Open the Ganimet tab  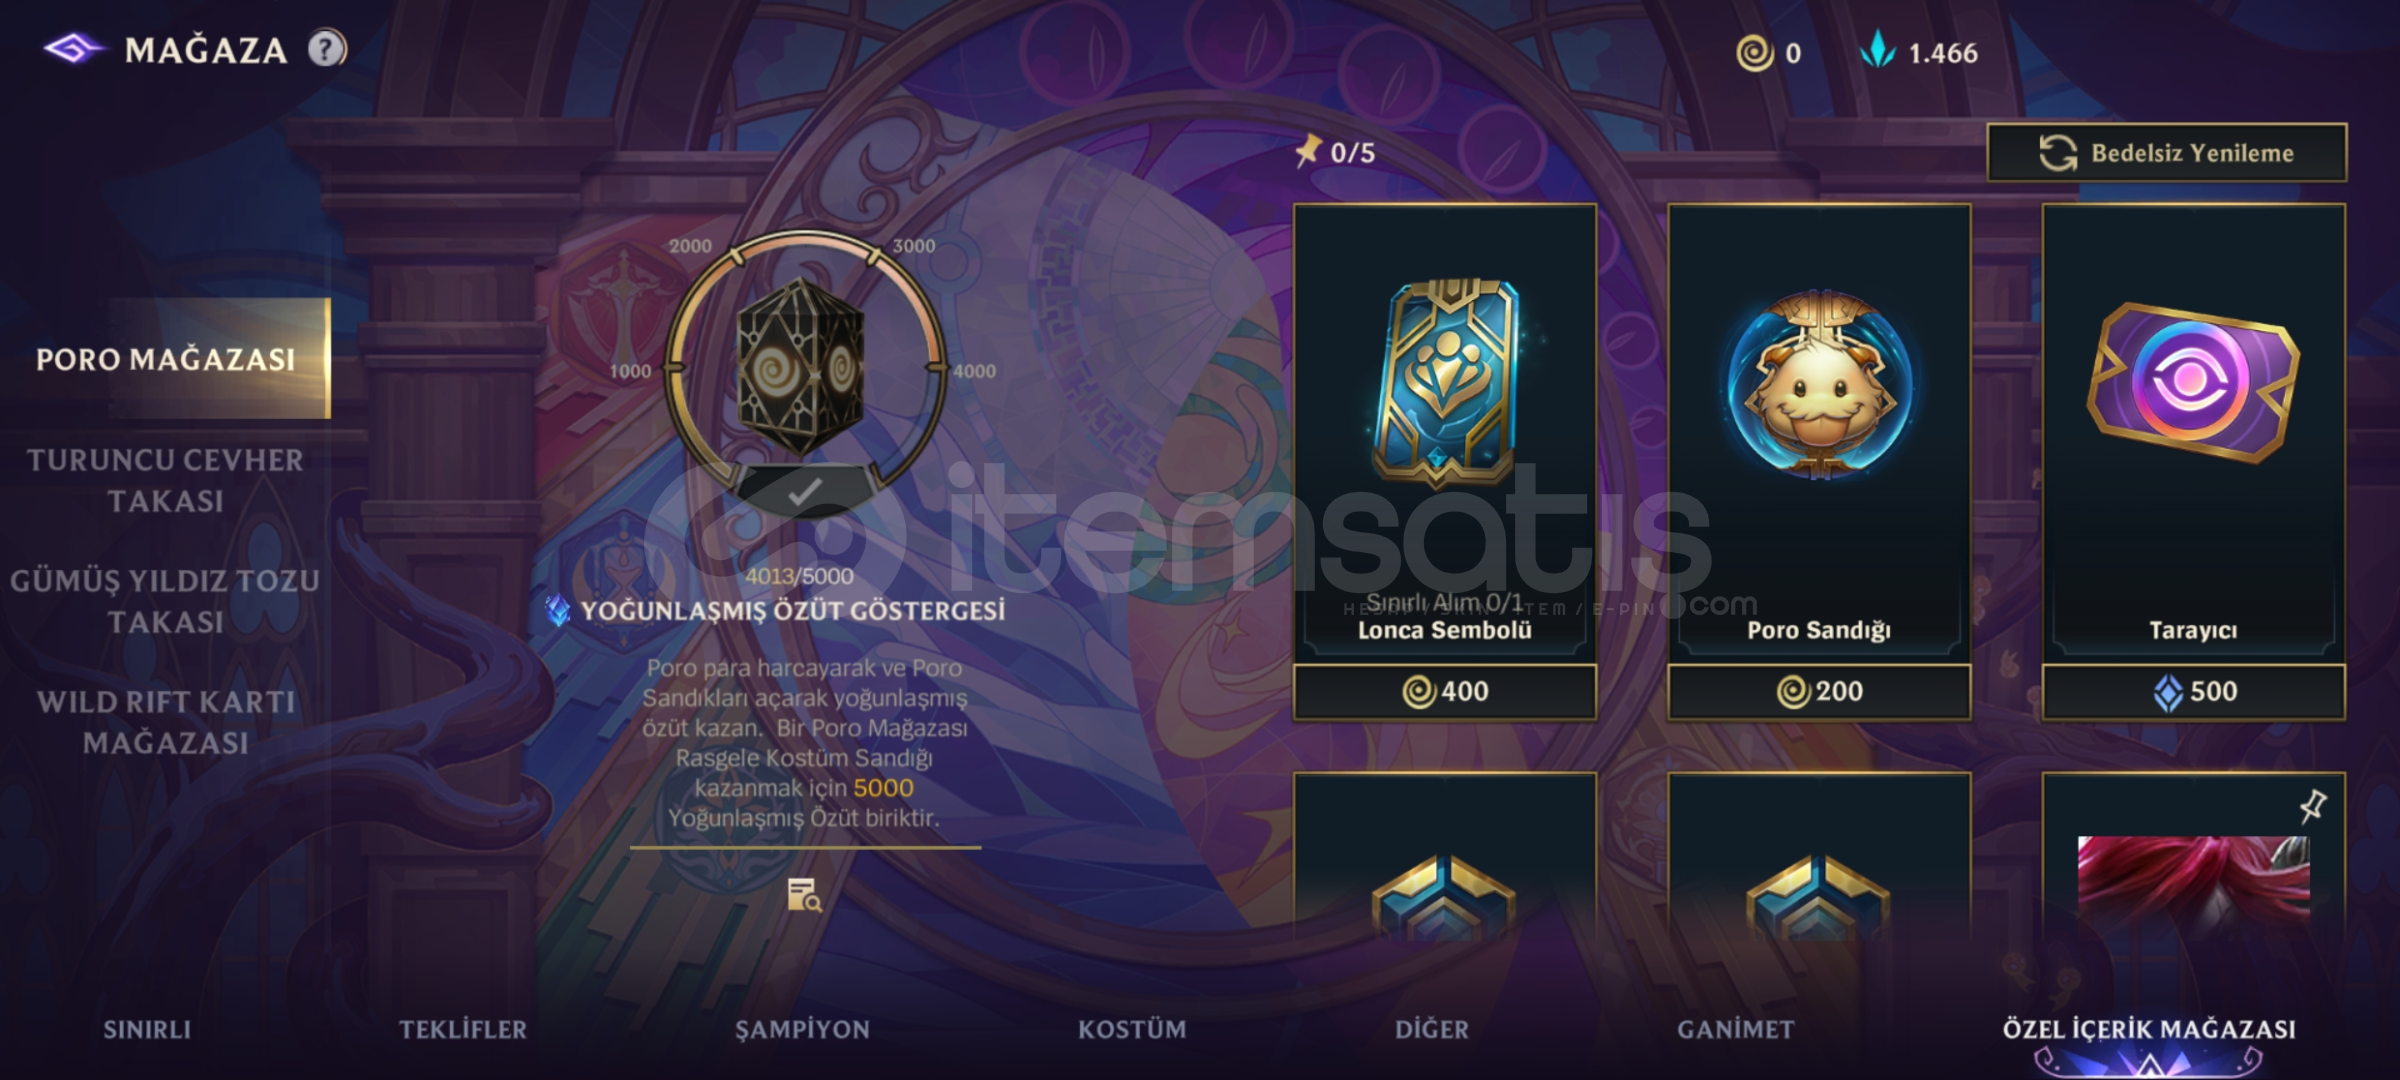coord(1736,1029)
